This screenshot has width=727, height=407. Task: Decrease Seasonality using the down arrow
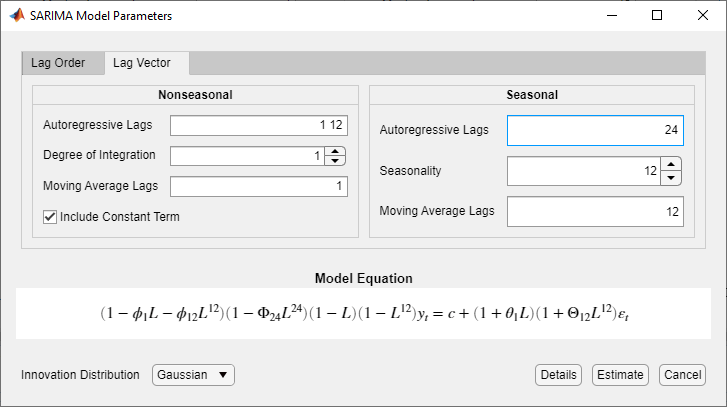(x=672, y=177)
